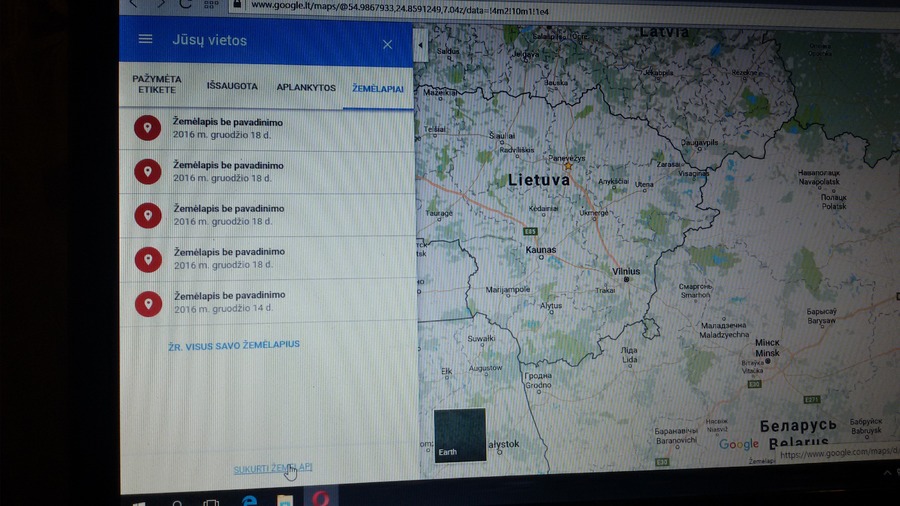This screenshot has width=900, height=506.
Task: Click the Tauragė label on map
Action: point(439,213)
